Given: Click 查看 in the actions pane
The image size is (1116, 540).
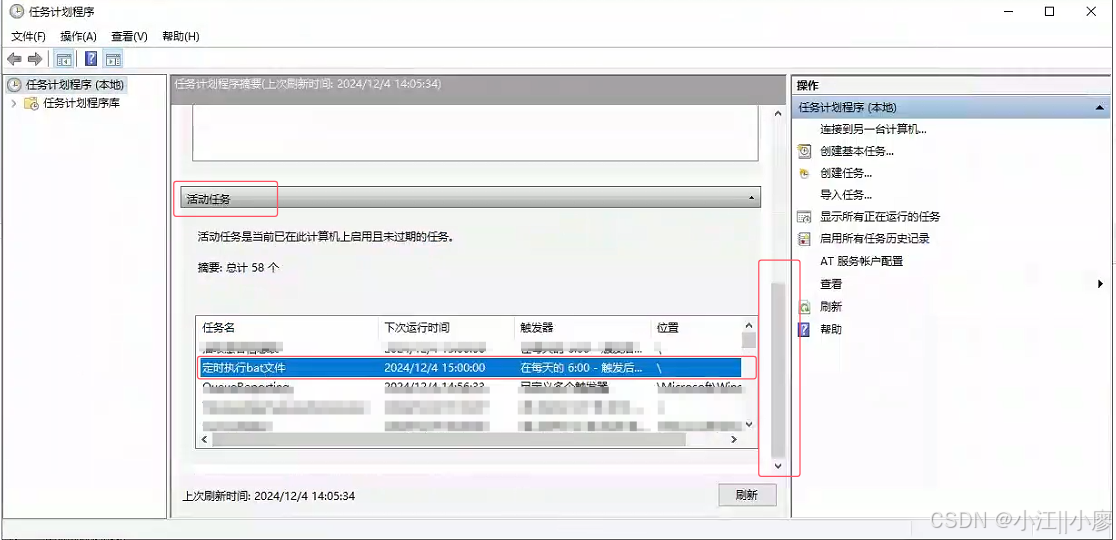Looking at the screenshot, I should [831, 284].
